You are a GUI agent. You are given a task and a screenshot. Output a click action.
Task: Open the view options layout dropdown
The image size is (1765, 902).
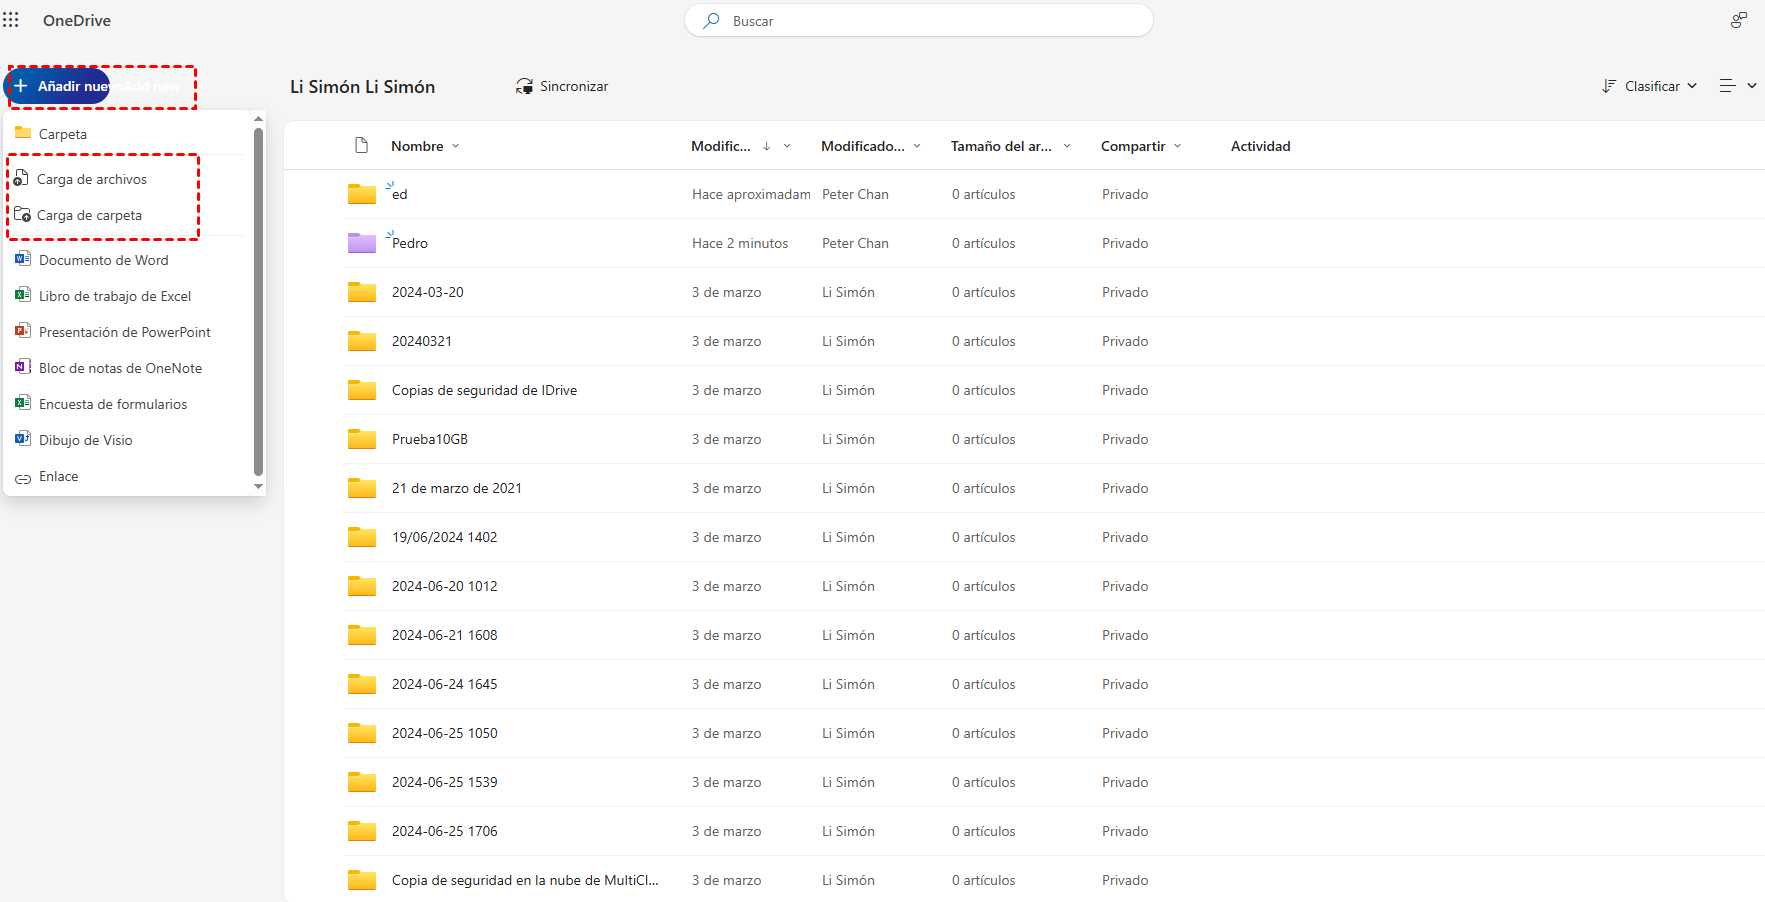(x=1737, y=87)
